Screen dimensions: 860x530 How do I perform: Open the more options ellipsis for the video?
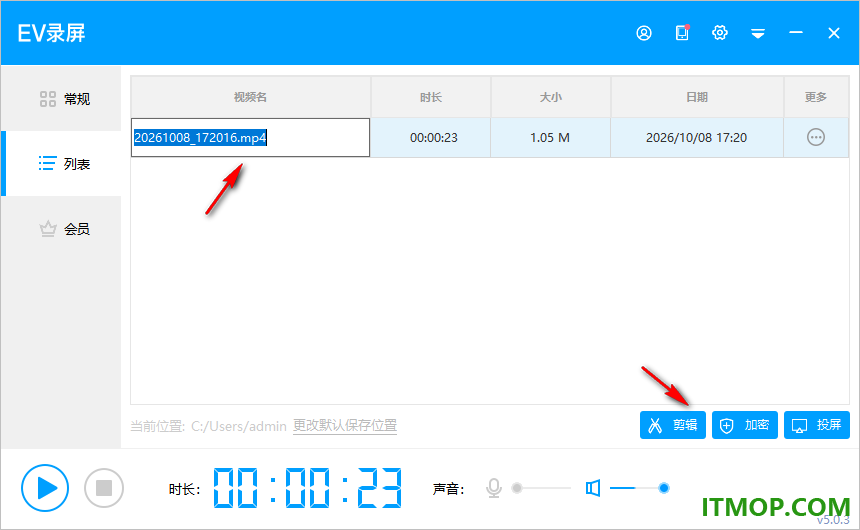[x=816, y=137]
